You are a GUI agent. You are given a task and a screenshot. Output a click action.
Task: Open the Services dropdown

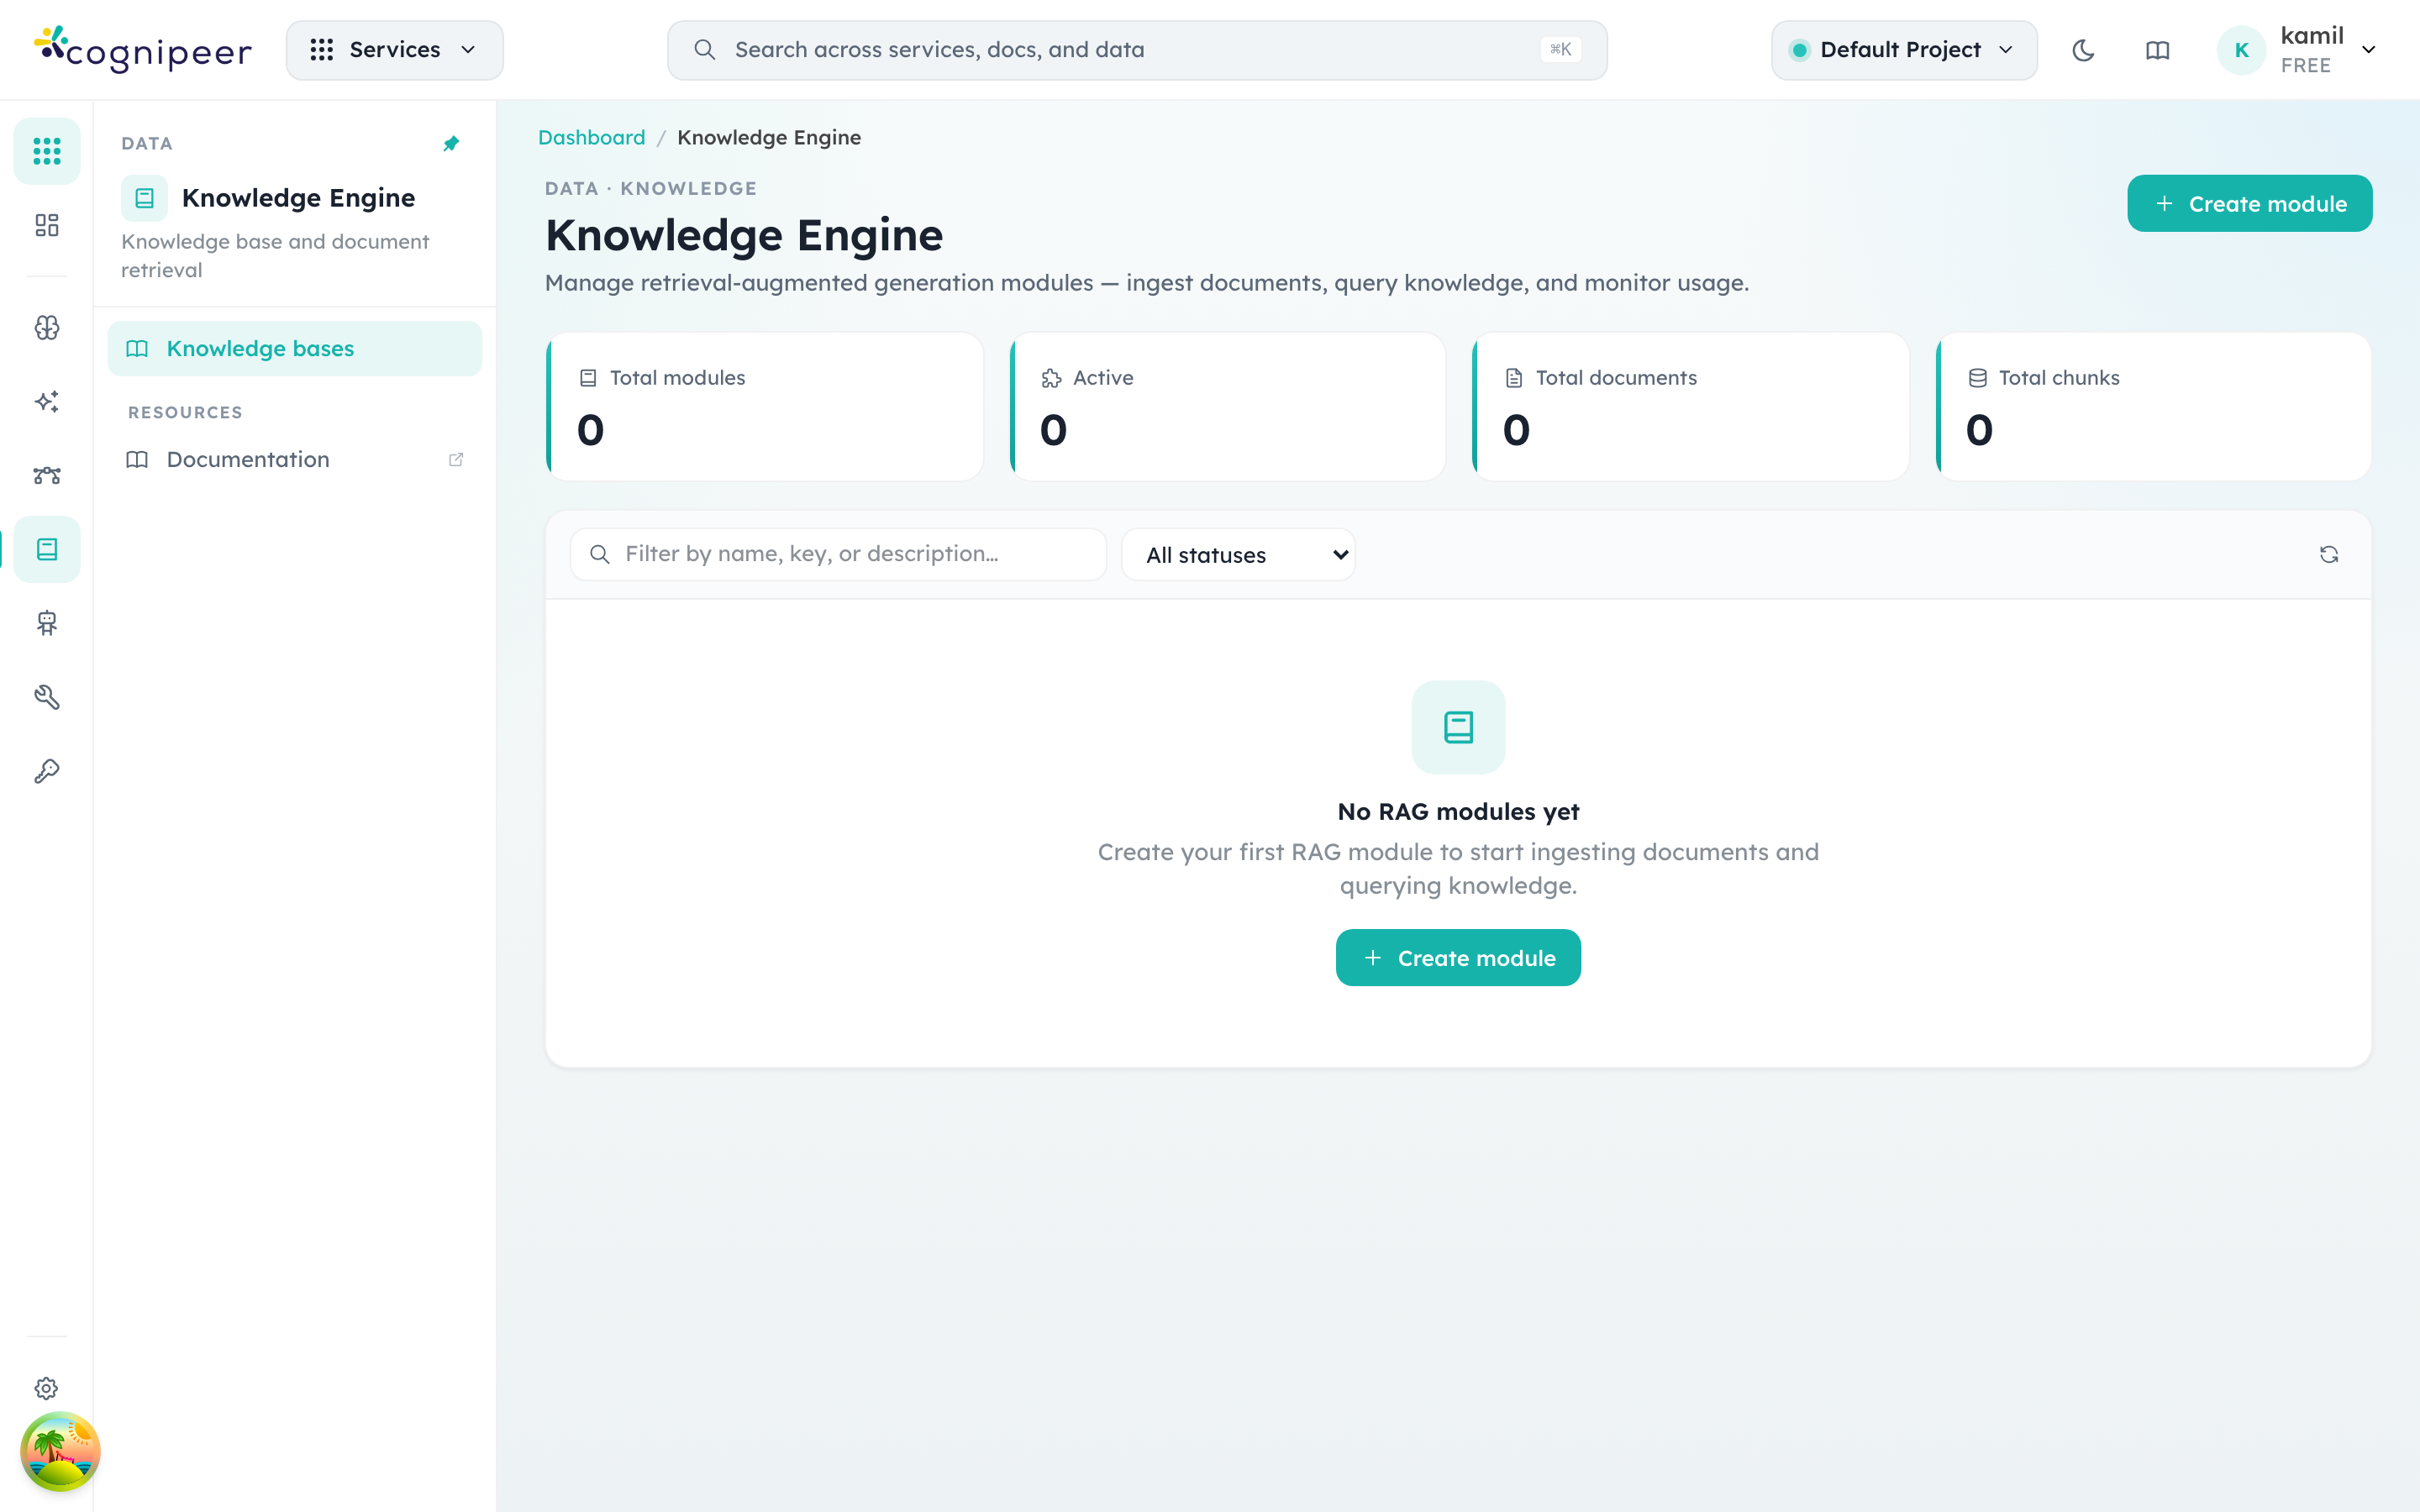coord(395,50)
